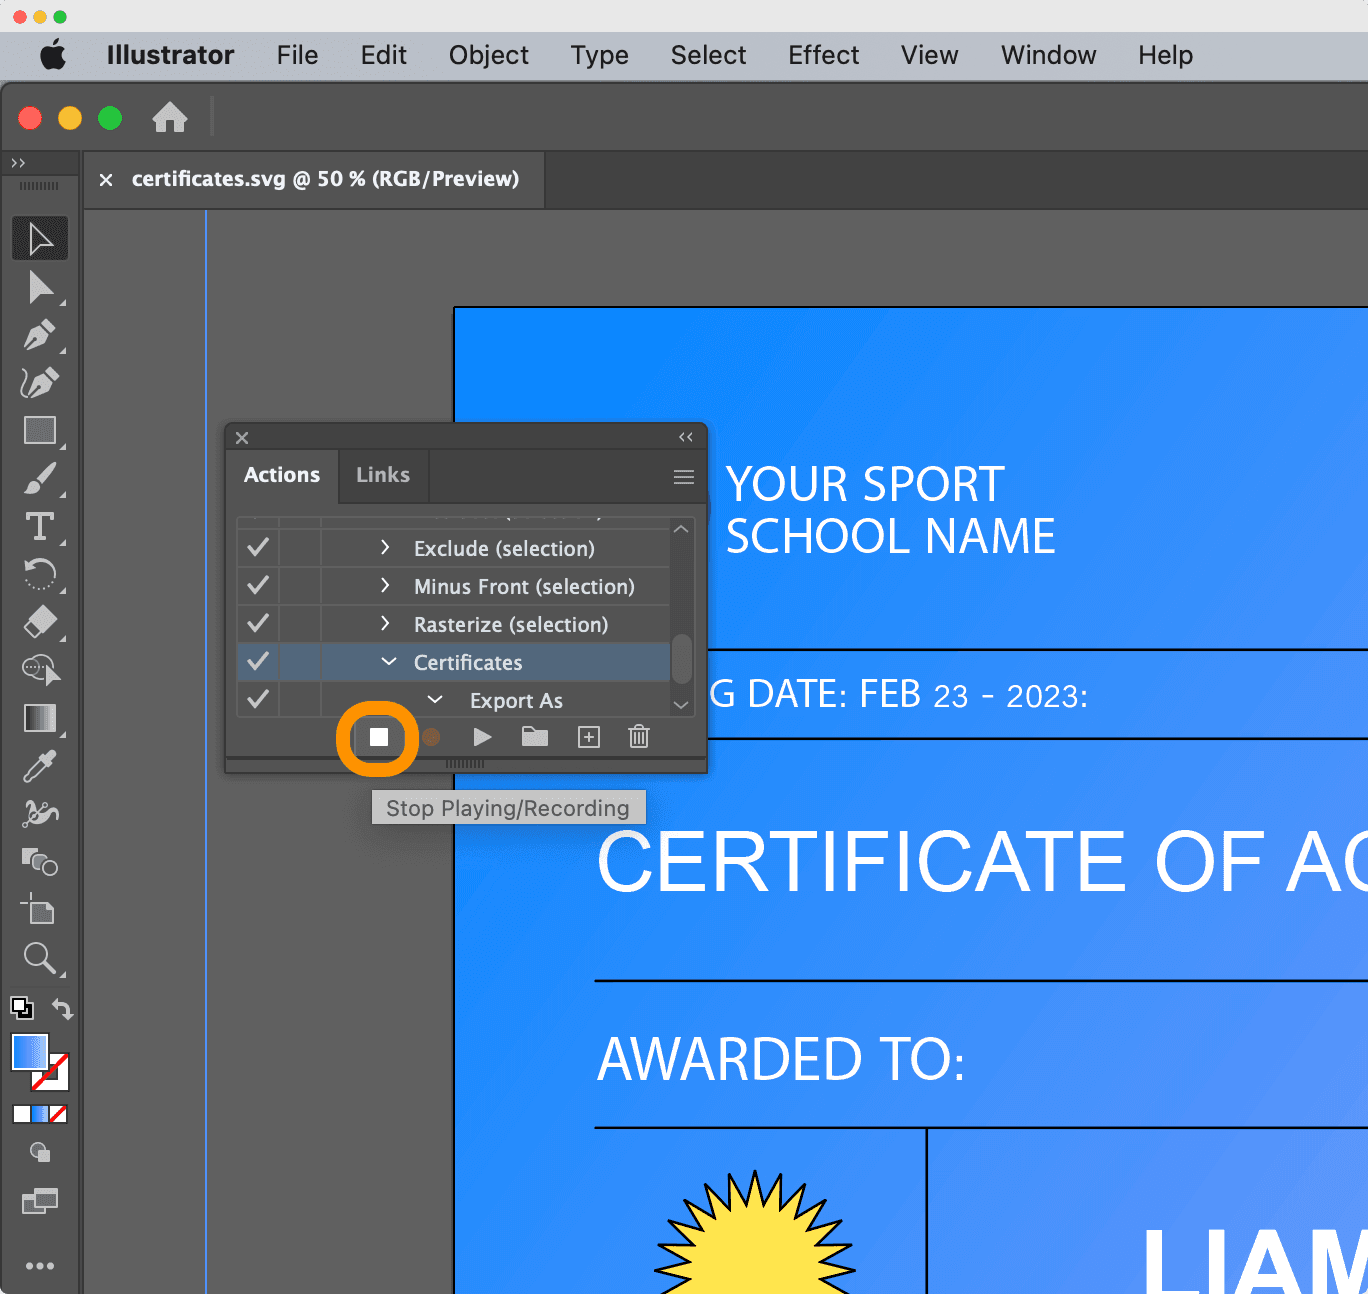Select the Eyedropper tool

coord(40,767)
